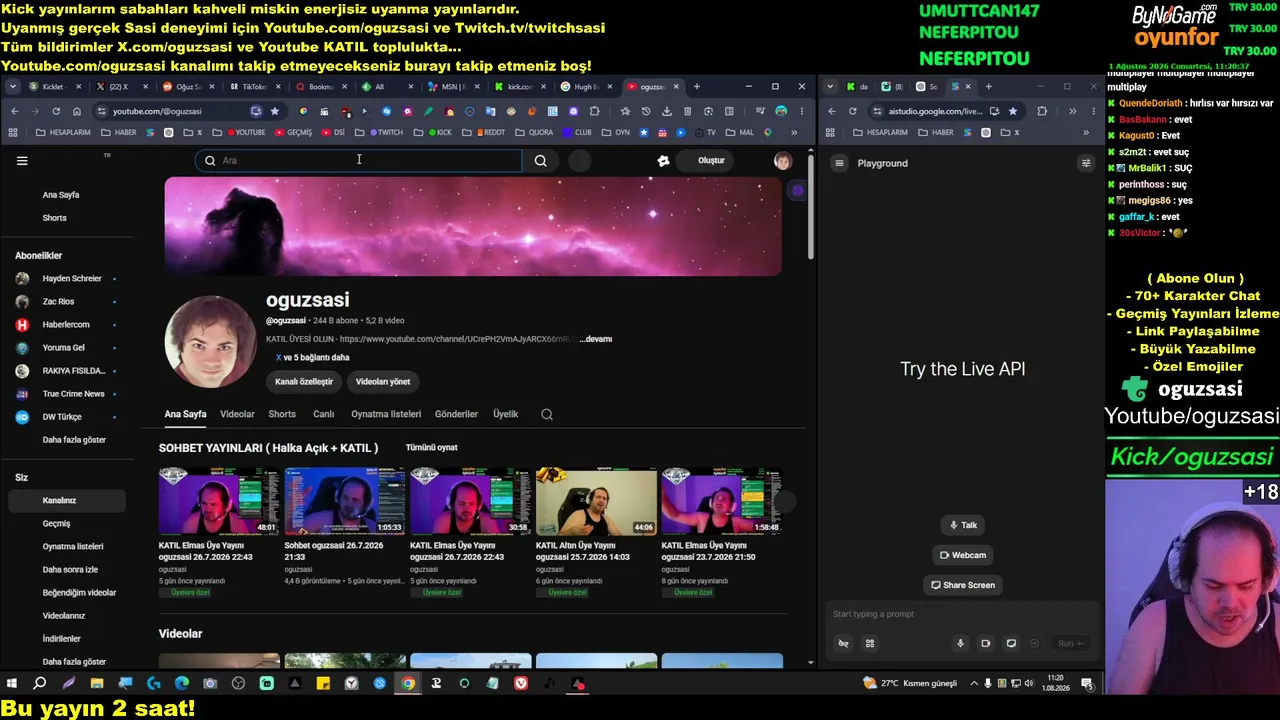
Task: Click the Webcam button in AI Studio
Action: (x=962, y=555)
